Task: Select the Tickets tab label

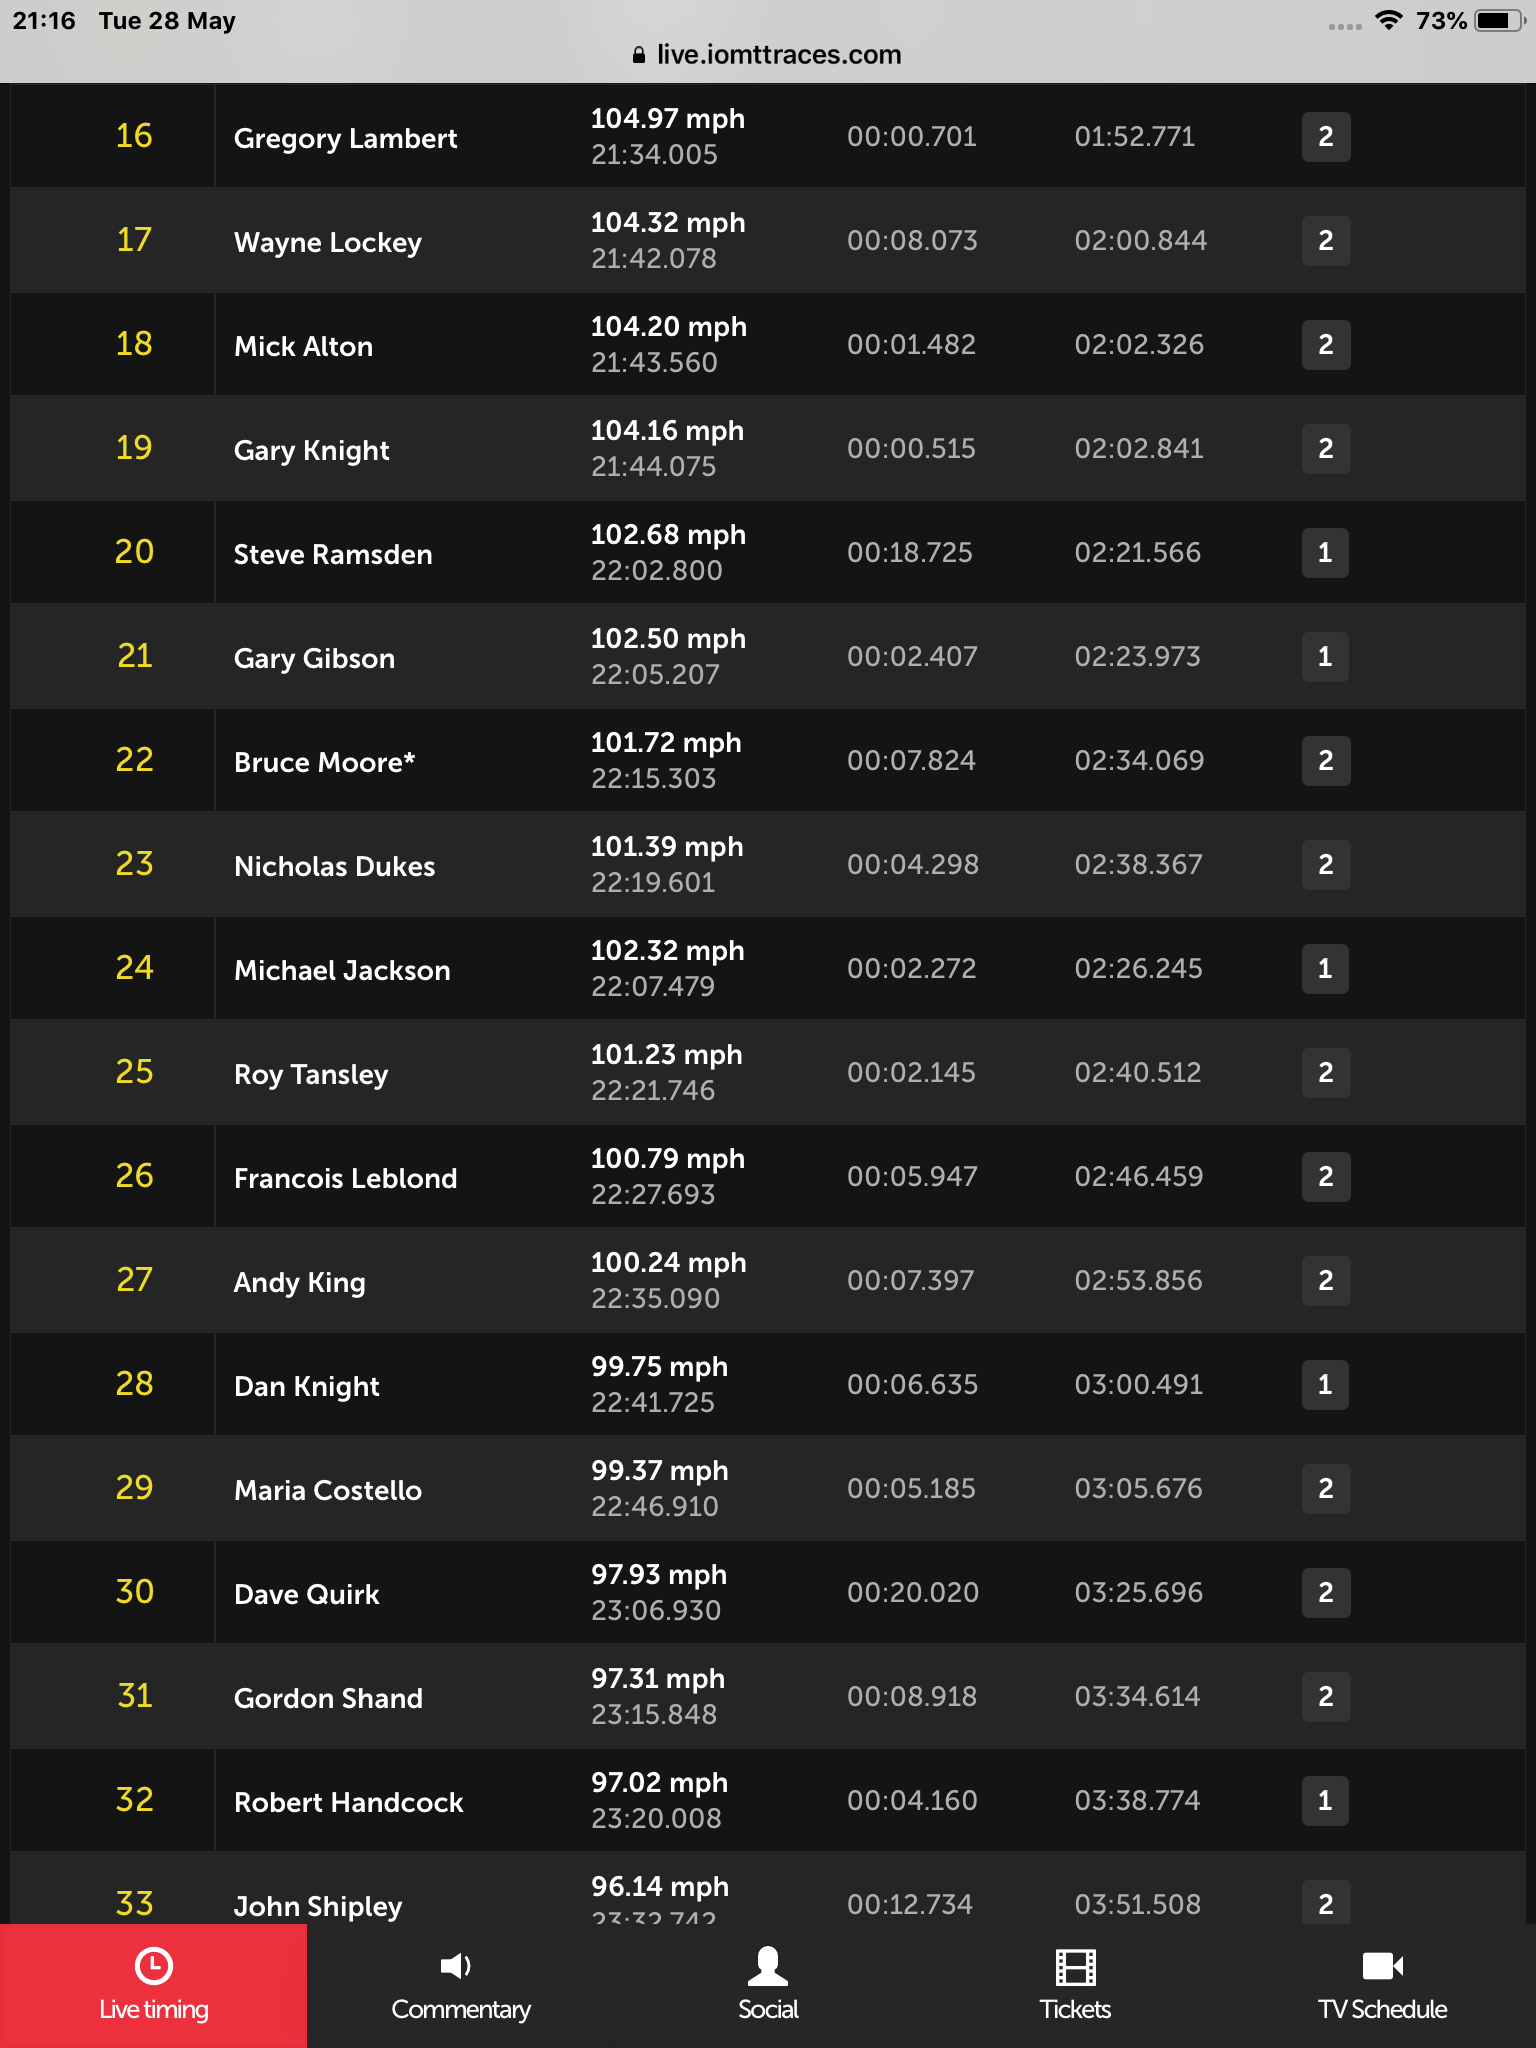Action: pyautogui.click(x=1076, y=2009)
